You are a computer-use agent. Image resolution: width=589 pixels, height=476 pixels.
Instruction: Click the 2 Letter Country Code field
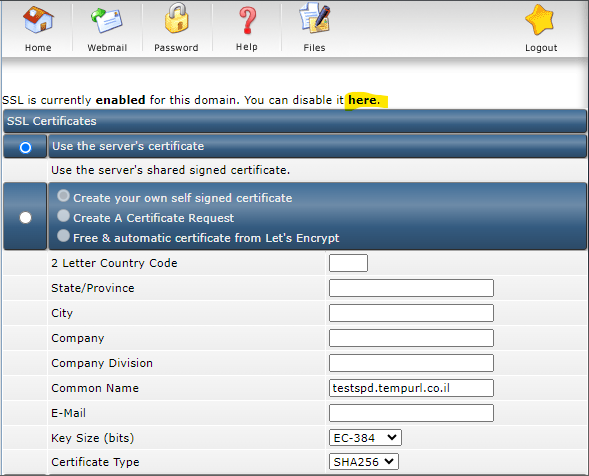click(x=348, y=263)
